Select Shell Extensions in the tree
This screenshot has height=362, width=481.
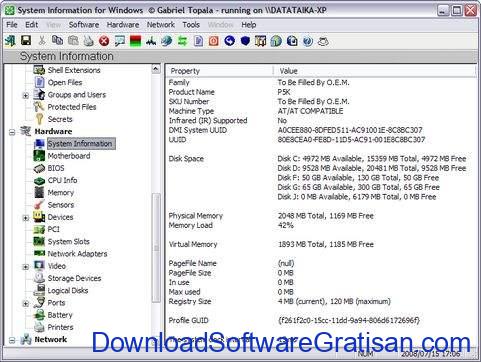74,70
